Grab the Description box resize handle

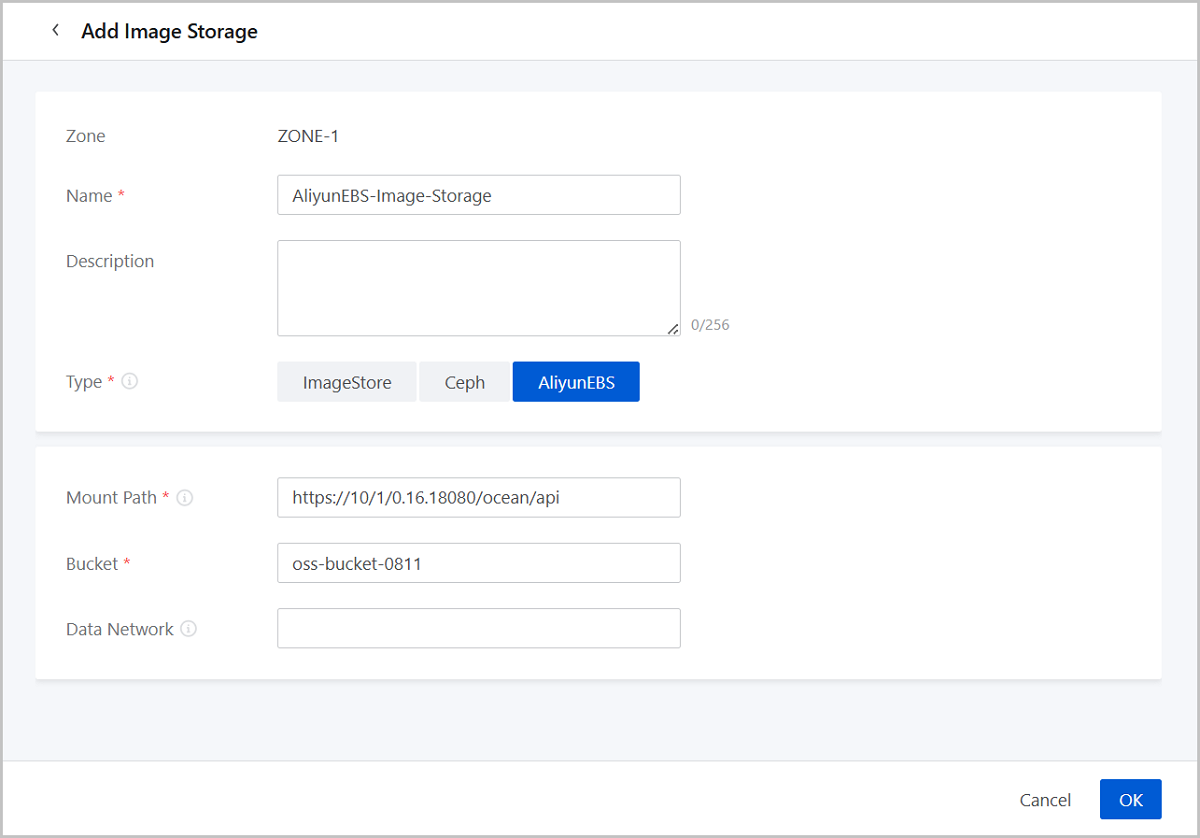click(x=673, y=328)
